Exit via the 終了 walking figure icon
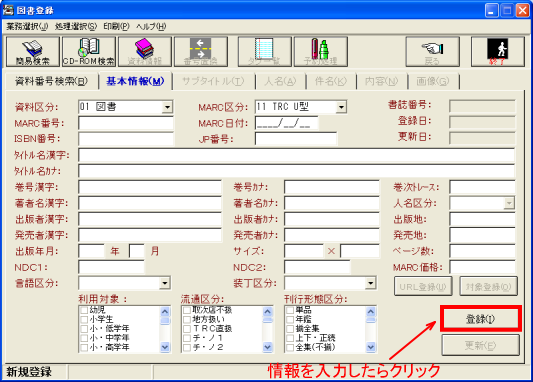This screenshot has width=533, height=382. (497, 52)
